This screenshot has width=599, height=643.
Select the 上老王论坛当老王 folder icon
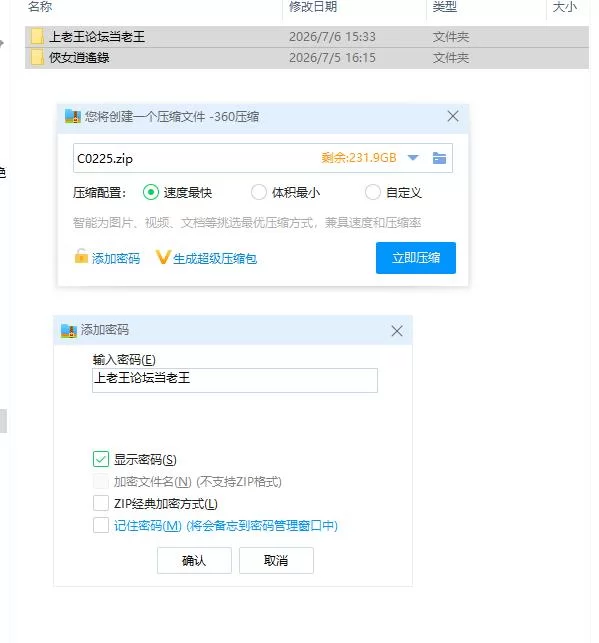tap(37, 36)
